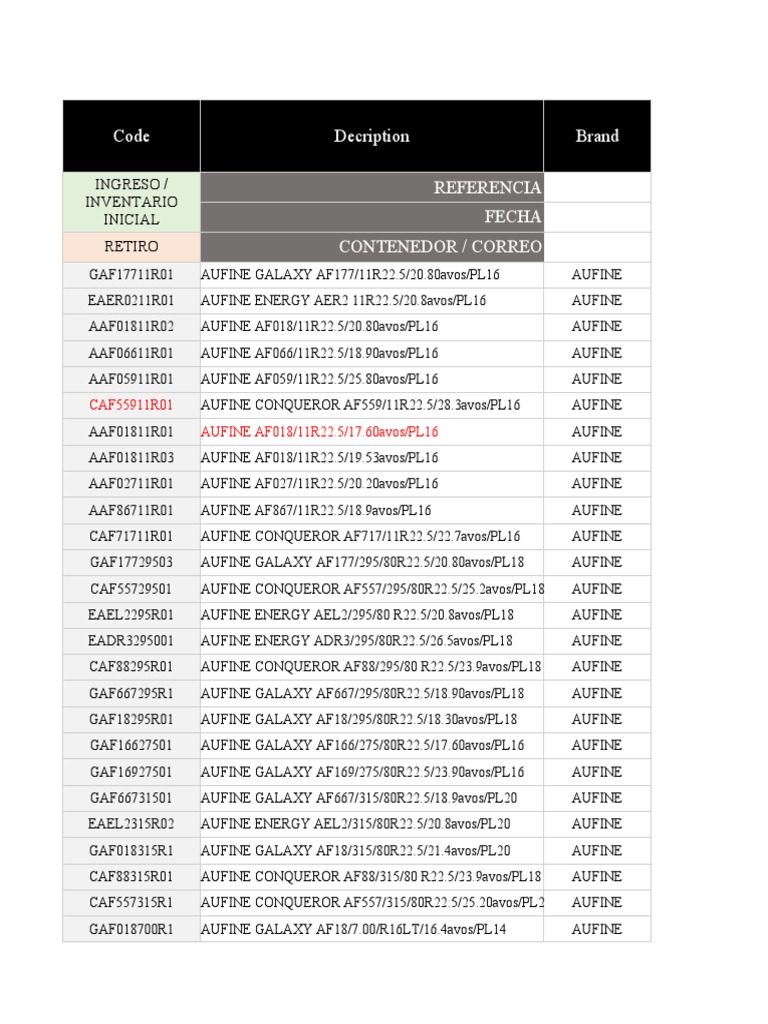Select the REFERENCIA header cell
The width and height of the screenshot is (768, 1024).
372,187
